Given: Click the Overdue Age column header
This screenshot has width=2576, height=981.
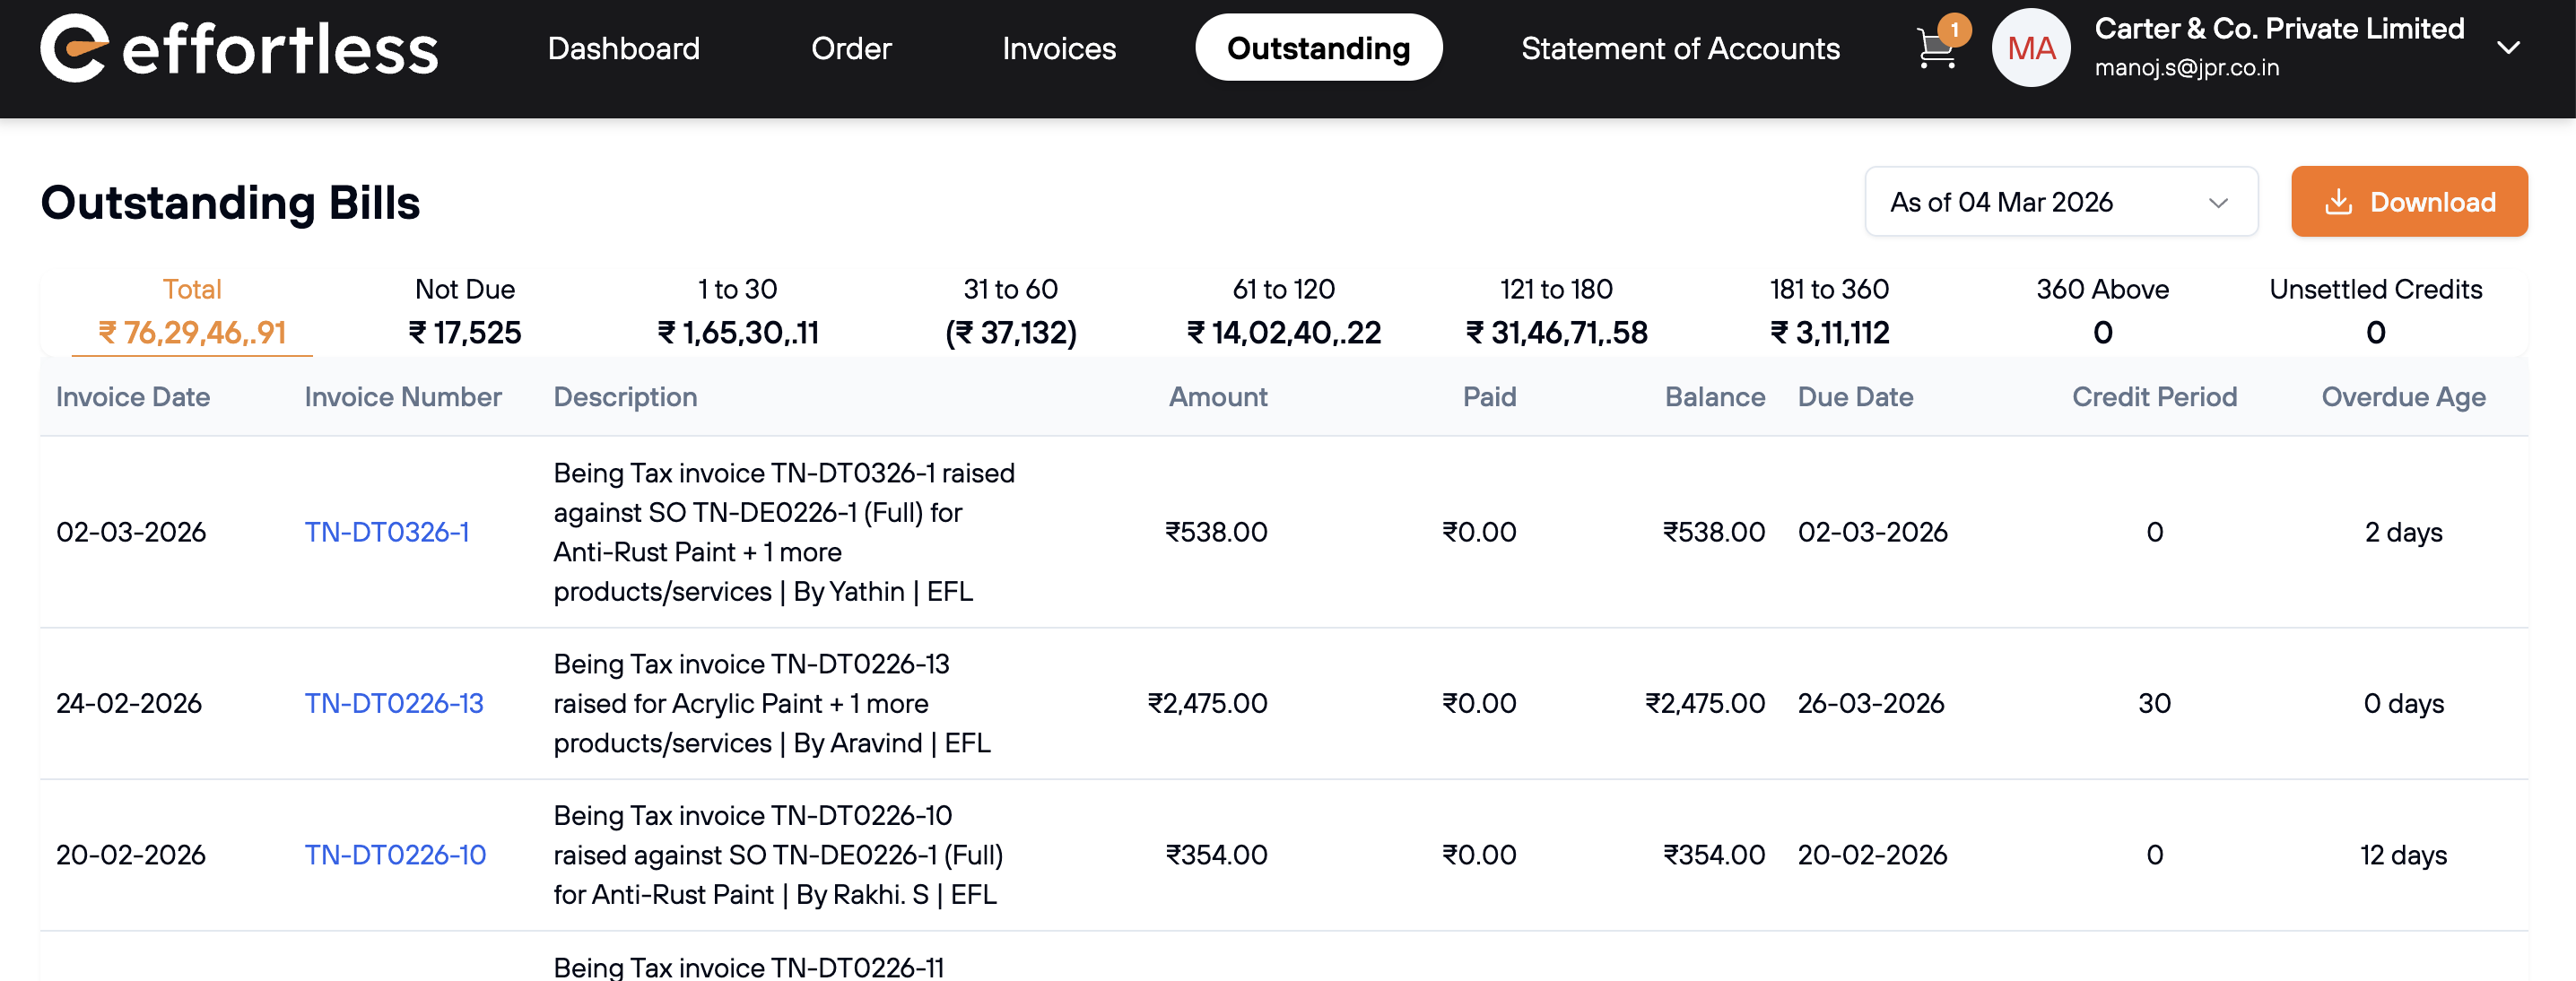Looking at the screenshot, I should click(2402, 397).
